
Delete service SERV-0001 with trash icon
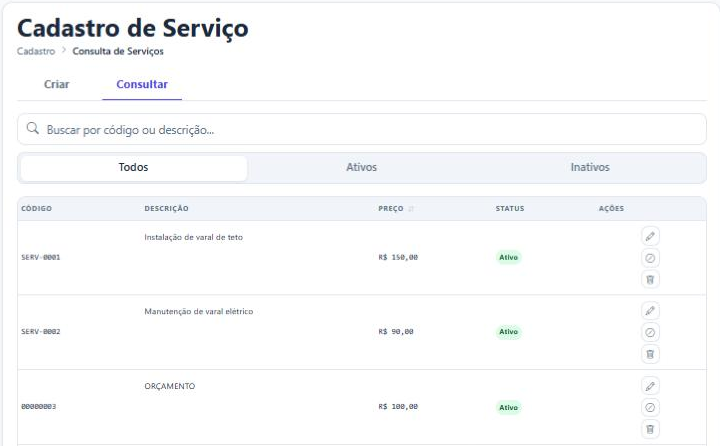coord(650,279)
